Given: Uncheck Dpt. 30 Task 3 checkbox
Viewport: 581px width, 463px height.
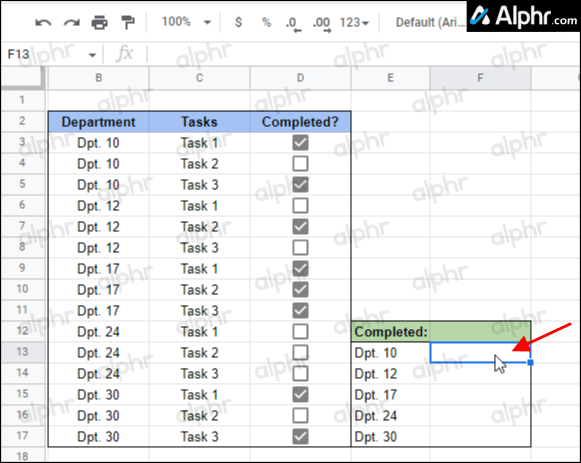Looking at the screenshot, I should tap(300, 436).
